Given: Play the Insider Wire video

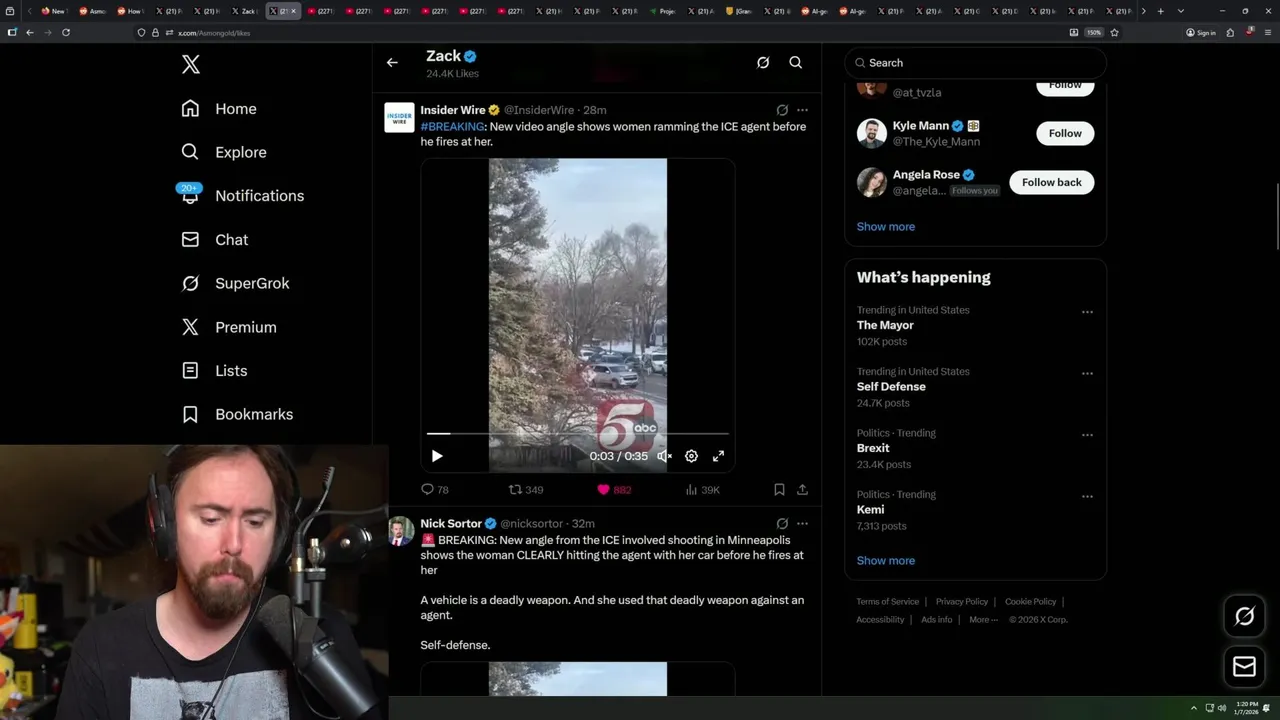Looking at the screenshot, I should [437, 456].
